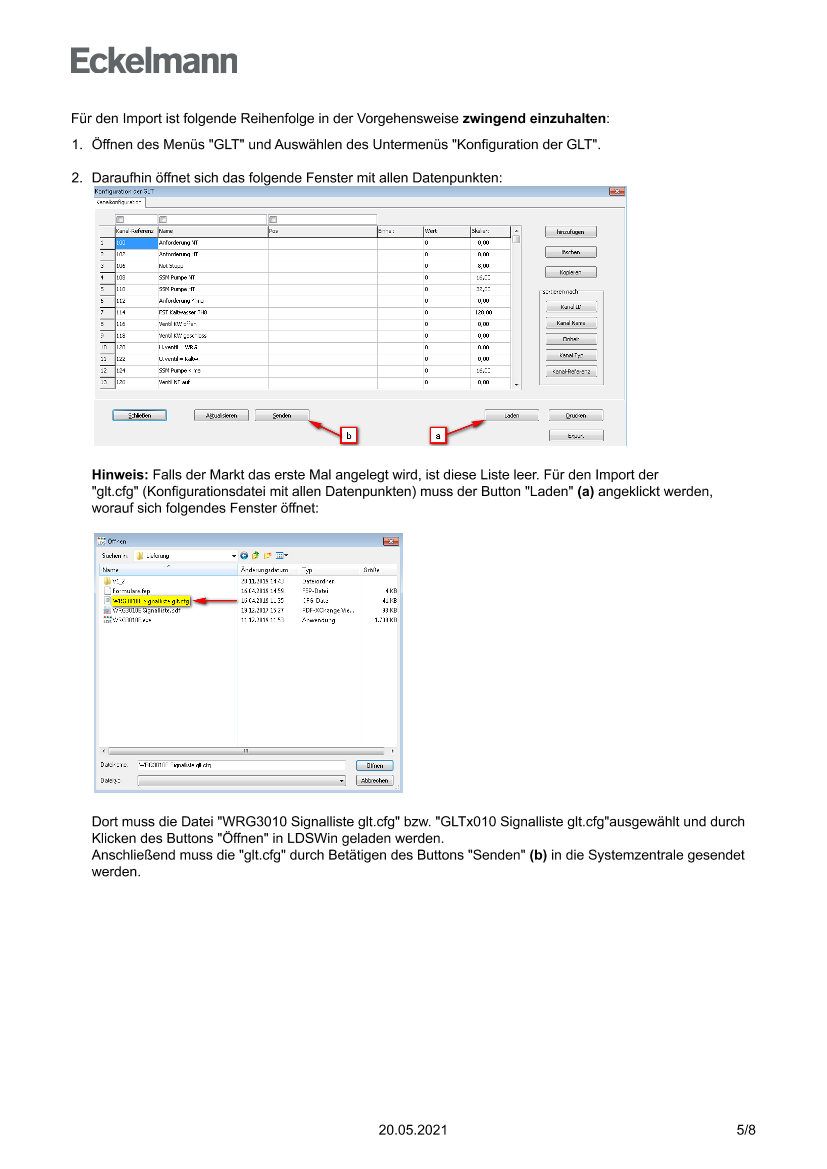
Task: Select the Kanalkonfiguration tab
Action: pyautogui.click(x=119, y=202)
